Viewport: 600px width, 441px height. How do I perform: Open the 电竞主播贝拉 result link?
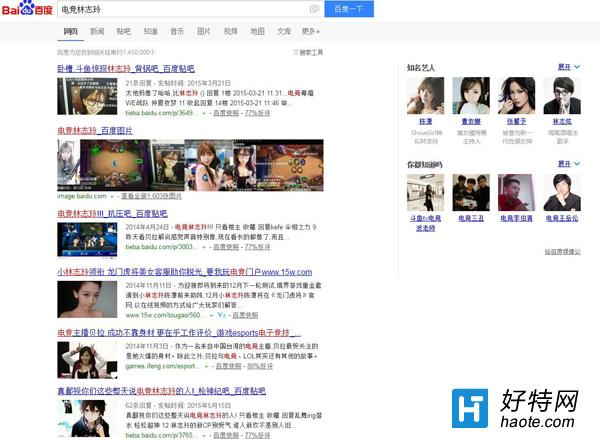pyautogui.click(x=179, y=333)
